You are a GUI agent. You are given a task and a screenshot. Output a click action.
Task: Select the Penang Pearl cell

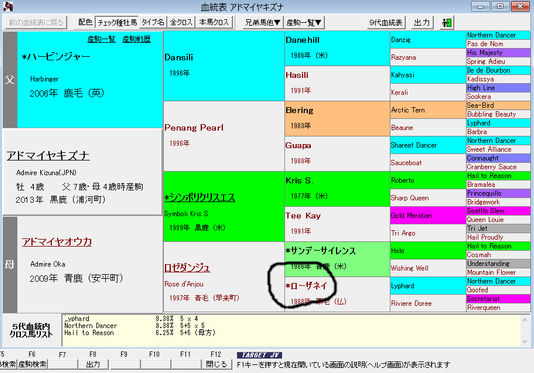(224, 136)
